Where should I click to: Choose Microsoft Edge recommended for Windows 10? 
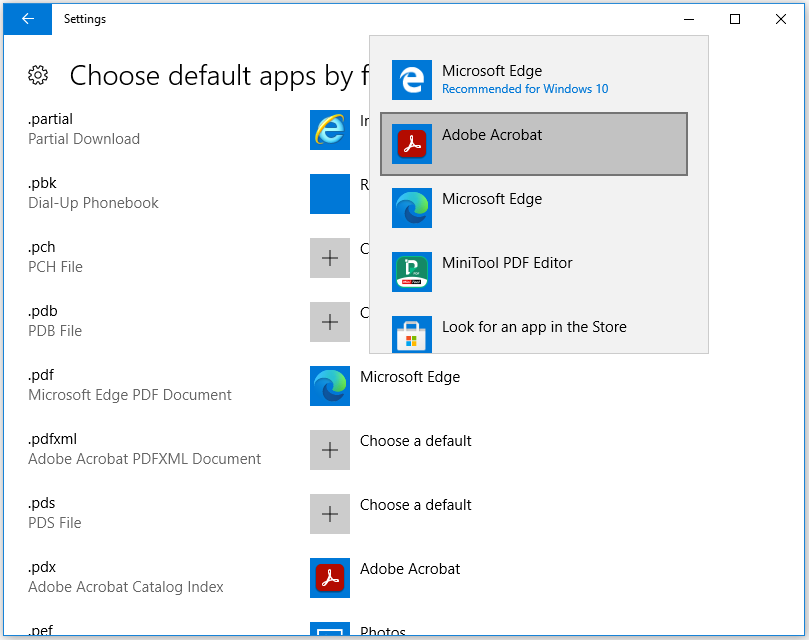pyautogui.click(x=534, y=80)
